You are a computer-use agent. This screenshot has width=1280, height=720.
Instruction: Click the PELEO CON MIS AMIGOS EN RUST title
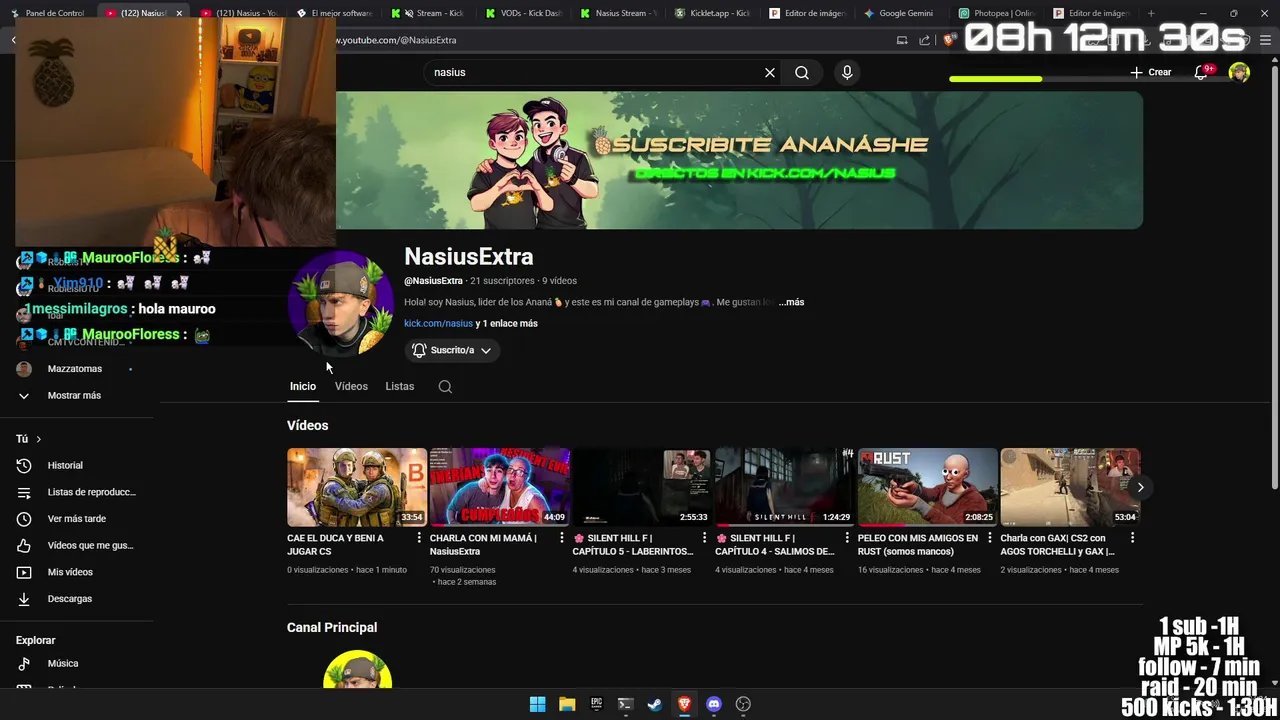918,544
